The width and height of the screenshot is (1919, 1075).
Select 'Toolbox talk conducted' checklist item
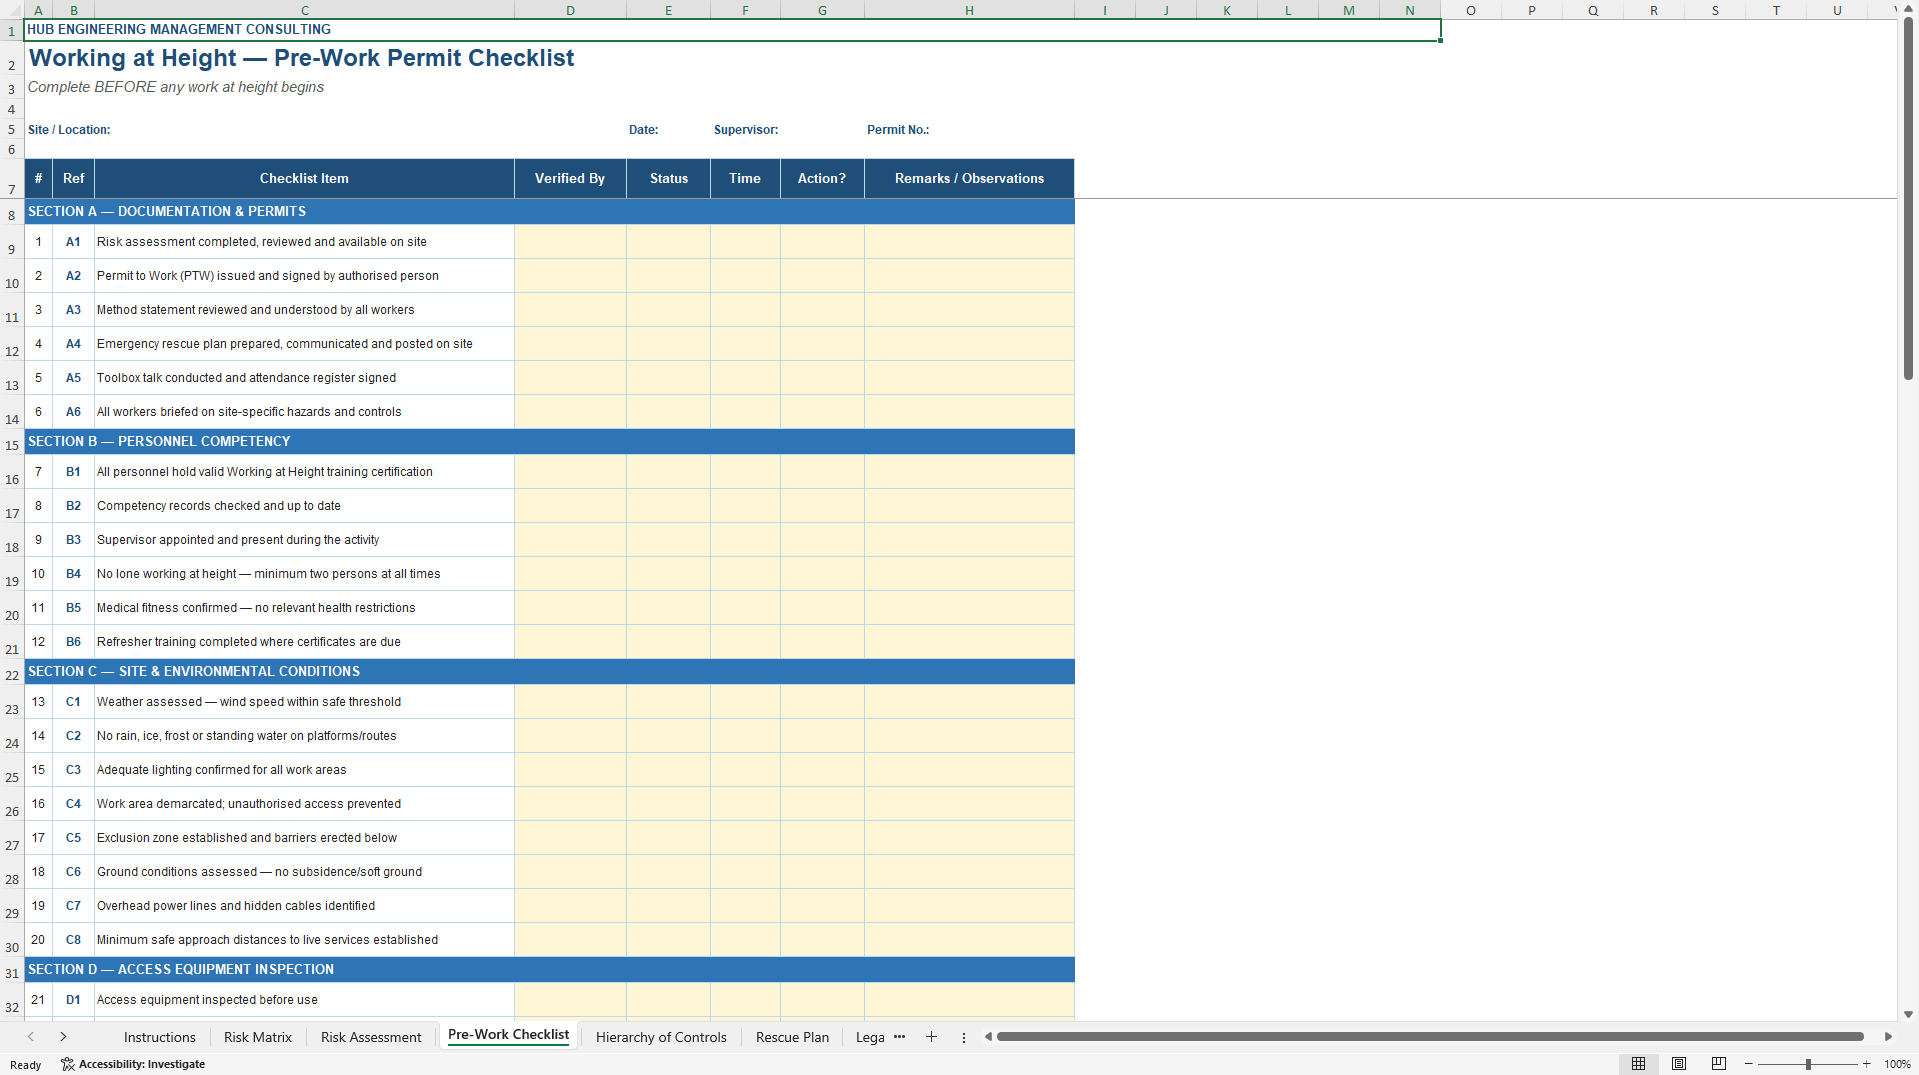pos(304,378)
